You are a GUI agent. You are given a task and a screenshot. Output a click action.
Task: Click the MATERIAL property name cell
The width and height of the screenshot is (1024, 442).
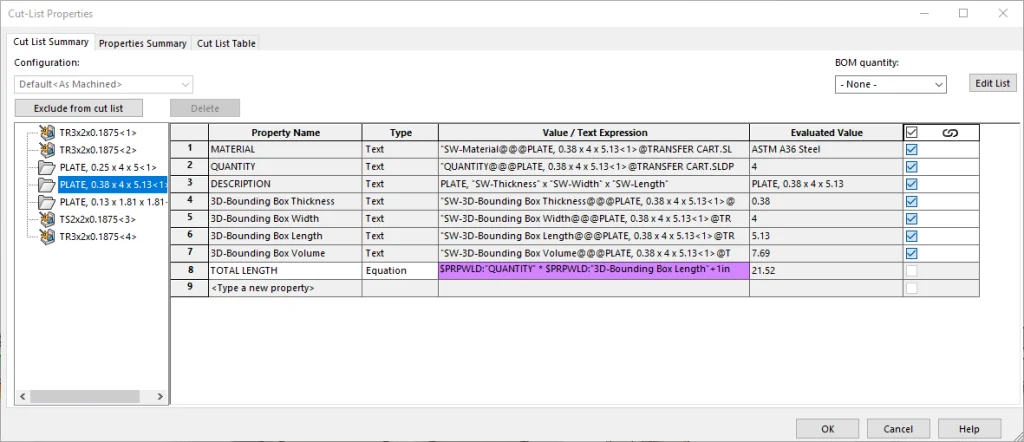pos(285,150)
